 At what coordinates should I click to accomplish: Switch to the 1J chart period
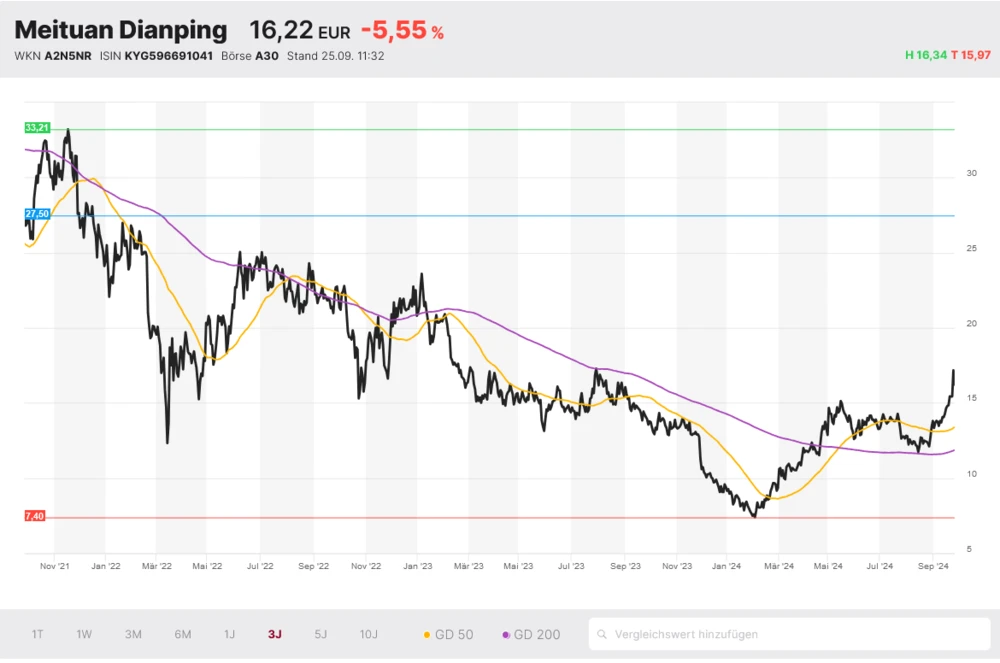click(229, 634)
